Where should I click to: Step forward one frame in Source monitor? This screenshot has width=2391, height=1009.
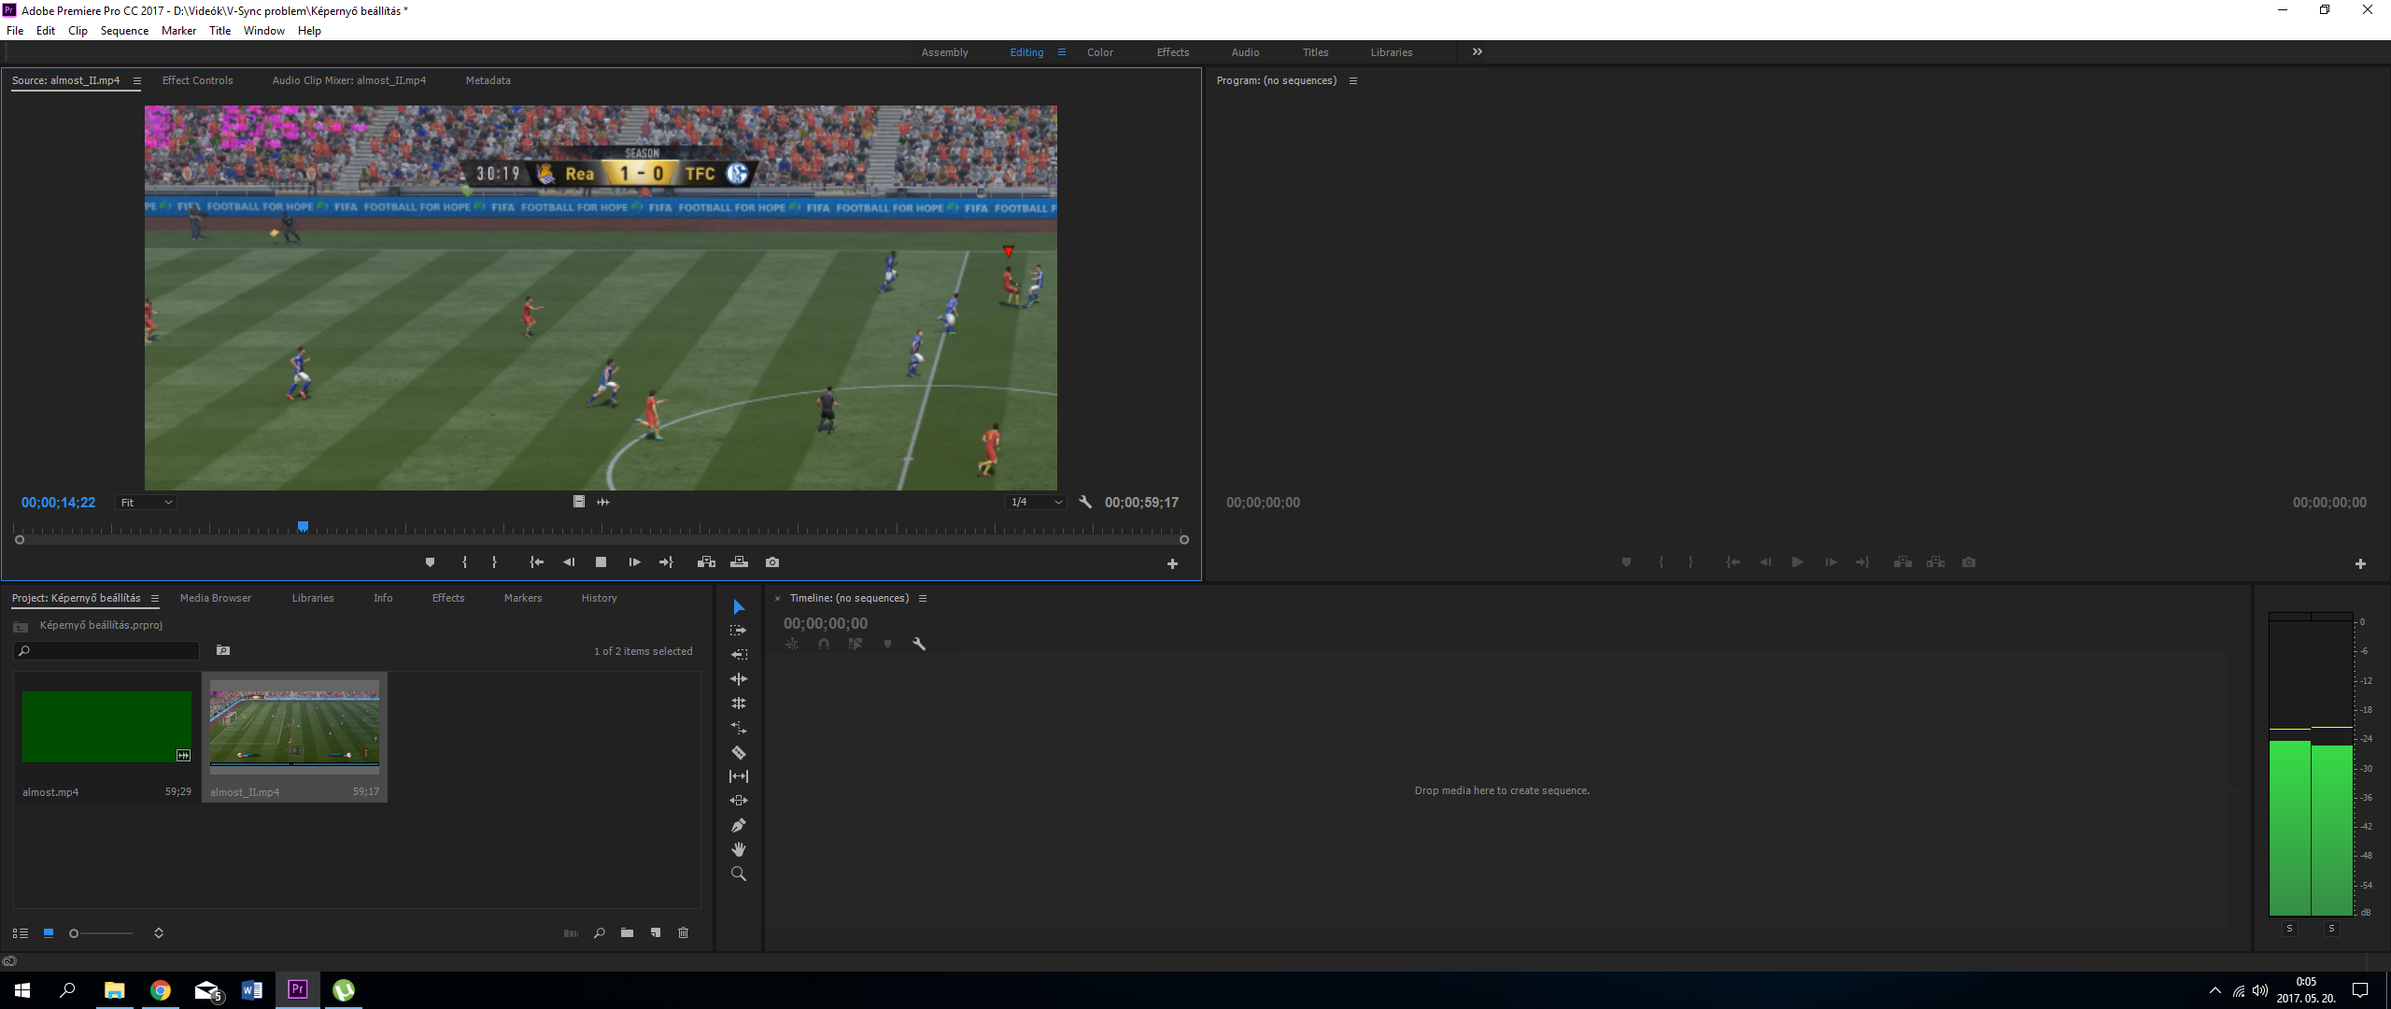(x=634, y=563)
